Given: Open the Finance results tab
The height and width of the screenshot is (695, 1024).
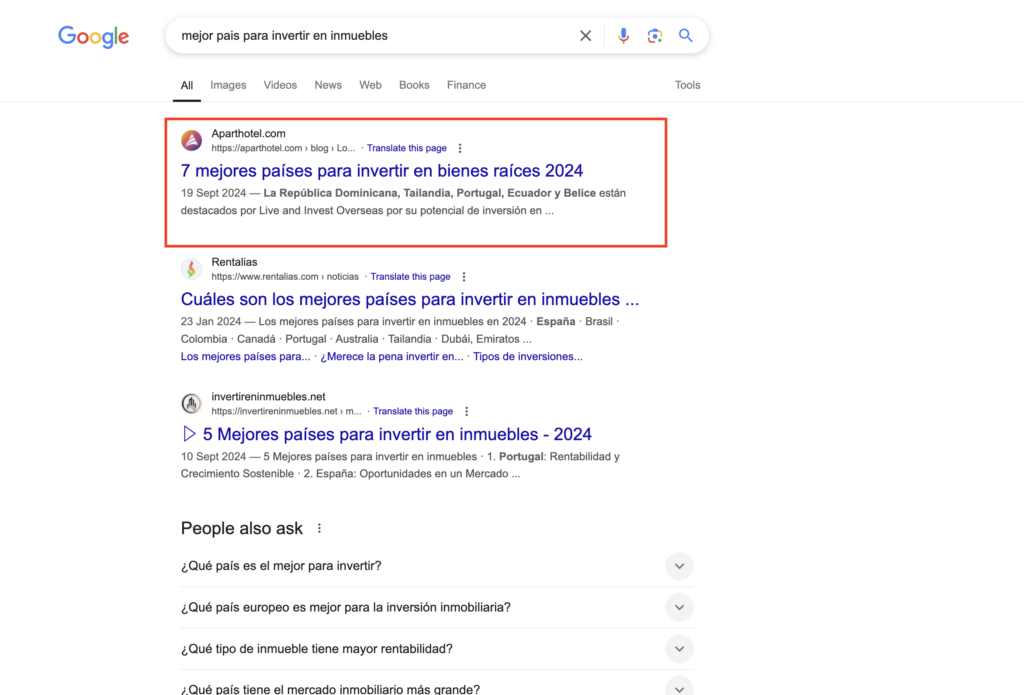Looking at the screenshot, I should pyautogui.click(x=466, y=86).
